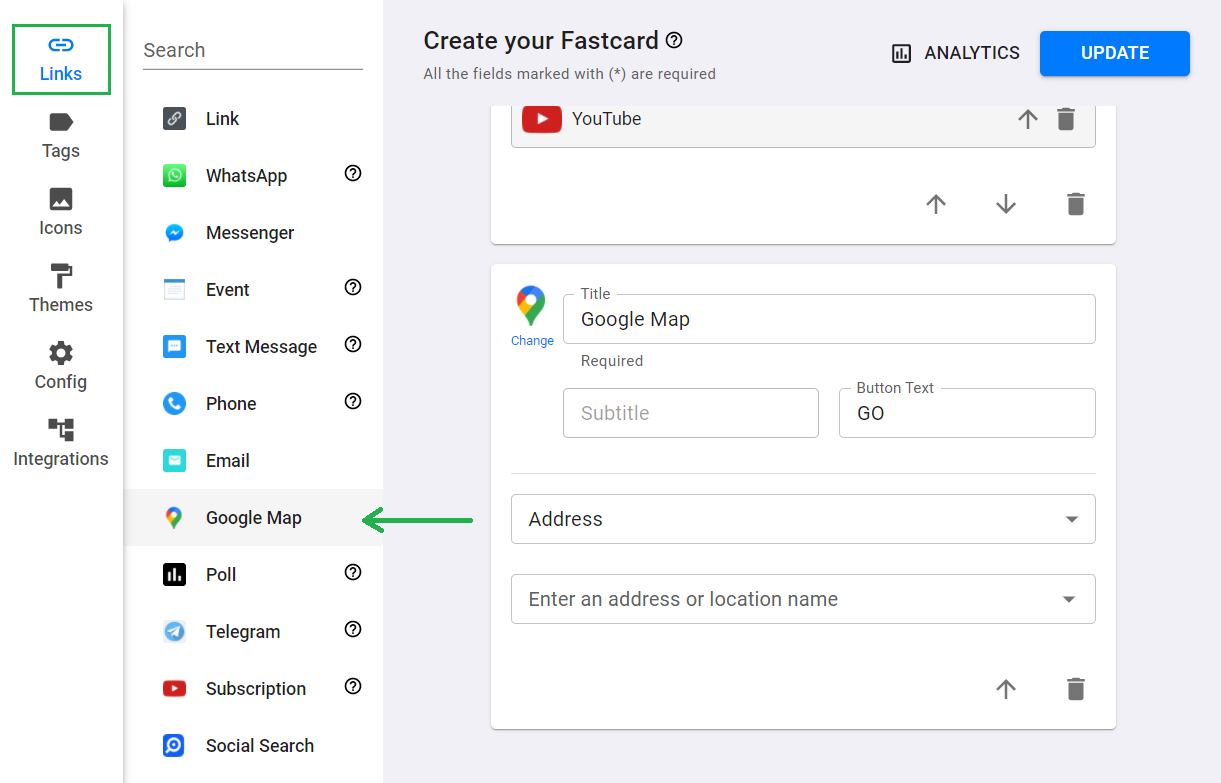Viewport: 1221px width, 783px height.
Task: Move the YouTube row up
Action: pos(1028,119)
